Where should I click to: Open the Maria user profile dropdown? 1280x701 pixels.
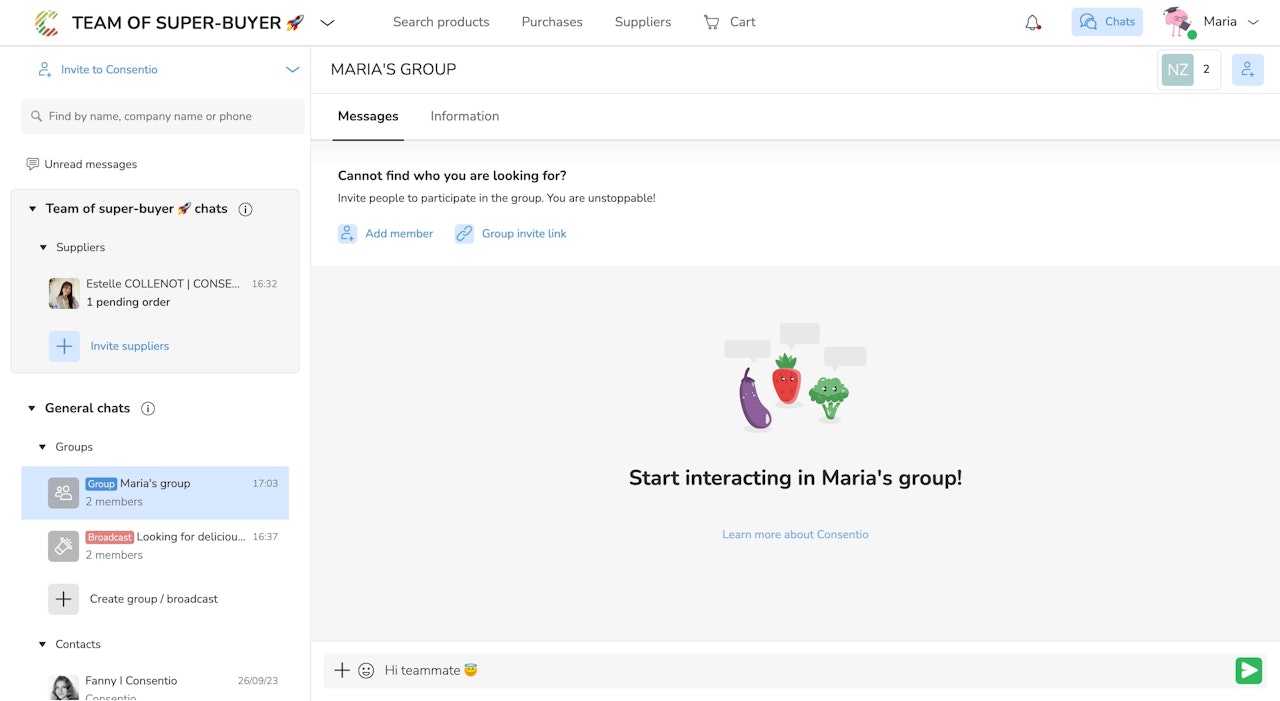coord(1252,22)
